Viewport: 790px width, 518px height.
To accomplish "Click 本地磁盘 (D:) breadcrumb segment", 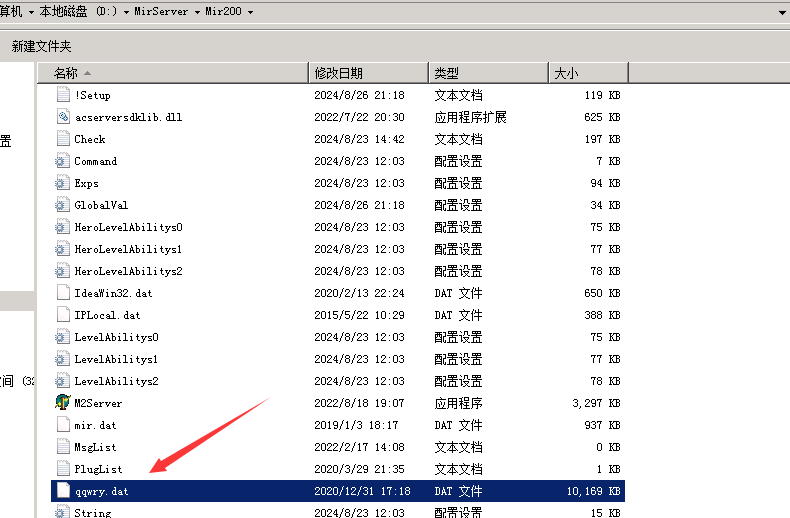I will pyautogui.click(x=78, y=11).
